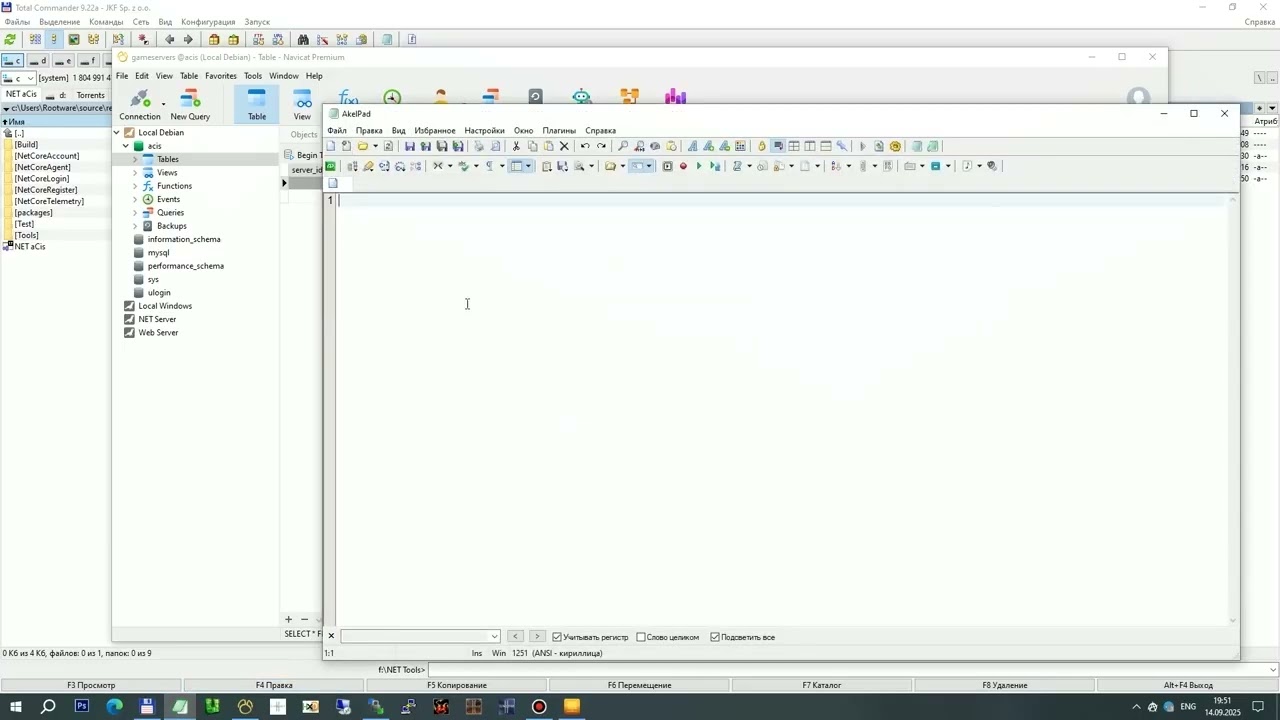
Task: Expand the Queries node in Navicat tree
Action: (135, 212)
